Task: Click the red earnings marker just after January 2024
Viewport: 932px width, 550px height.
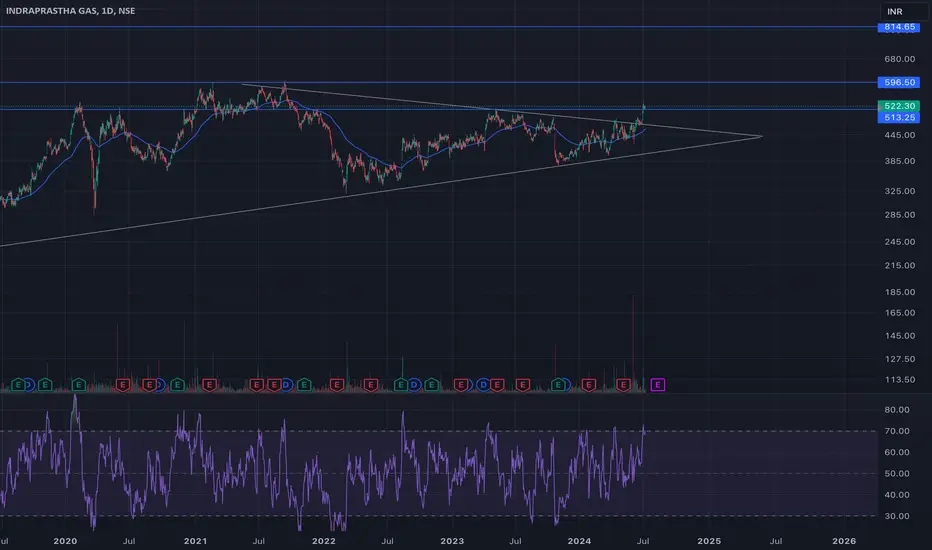Action: click(588, 385)
